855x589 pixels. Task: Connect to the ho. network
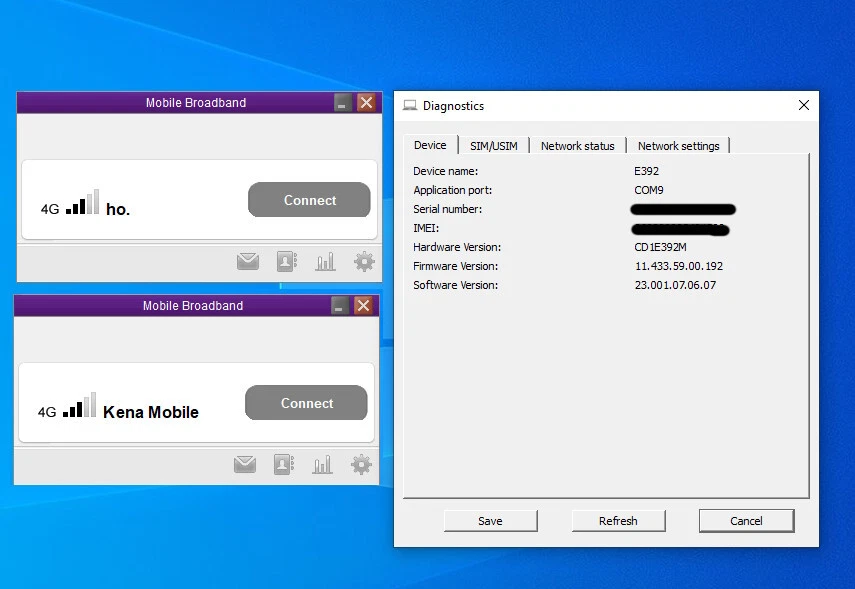point(309,200)
